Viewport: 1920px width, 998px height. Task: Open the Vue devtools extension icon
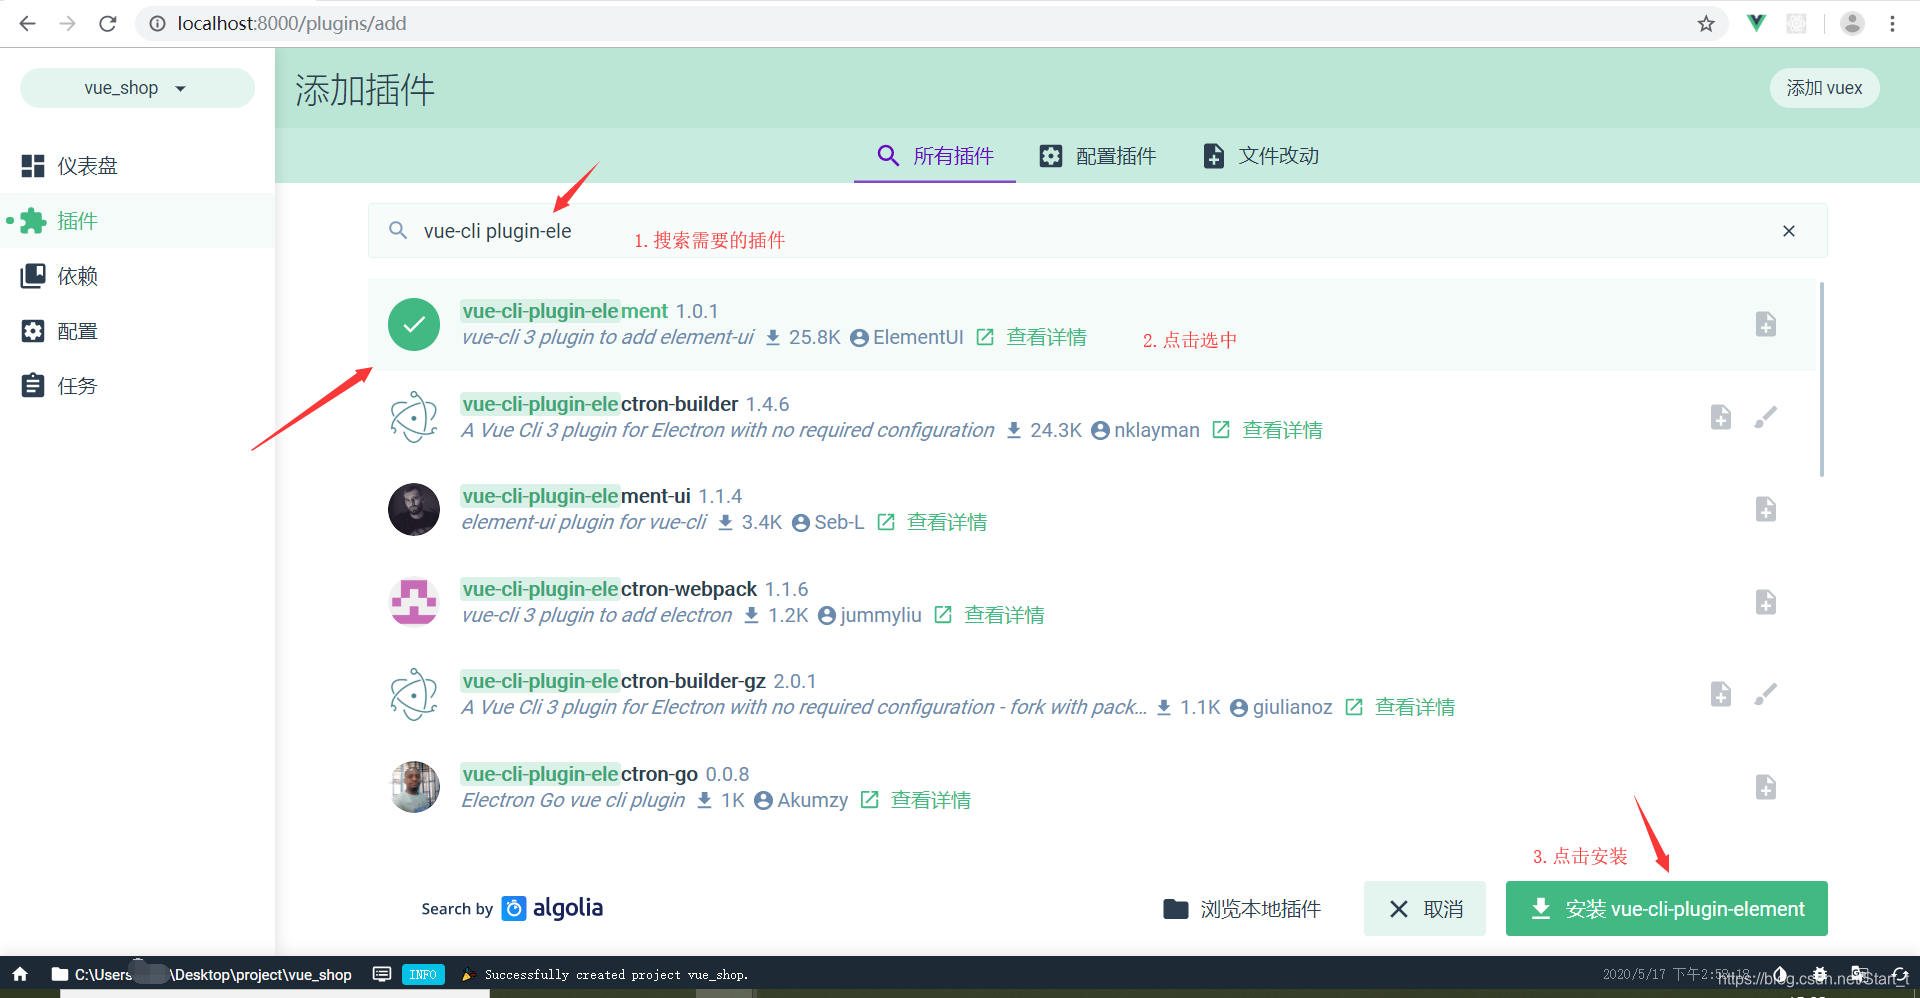tap(1756, 23)
